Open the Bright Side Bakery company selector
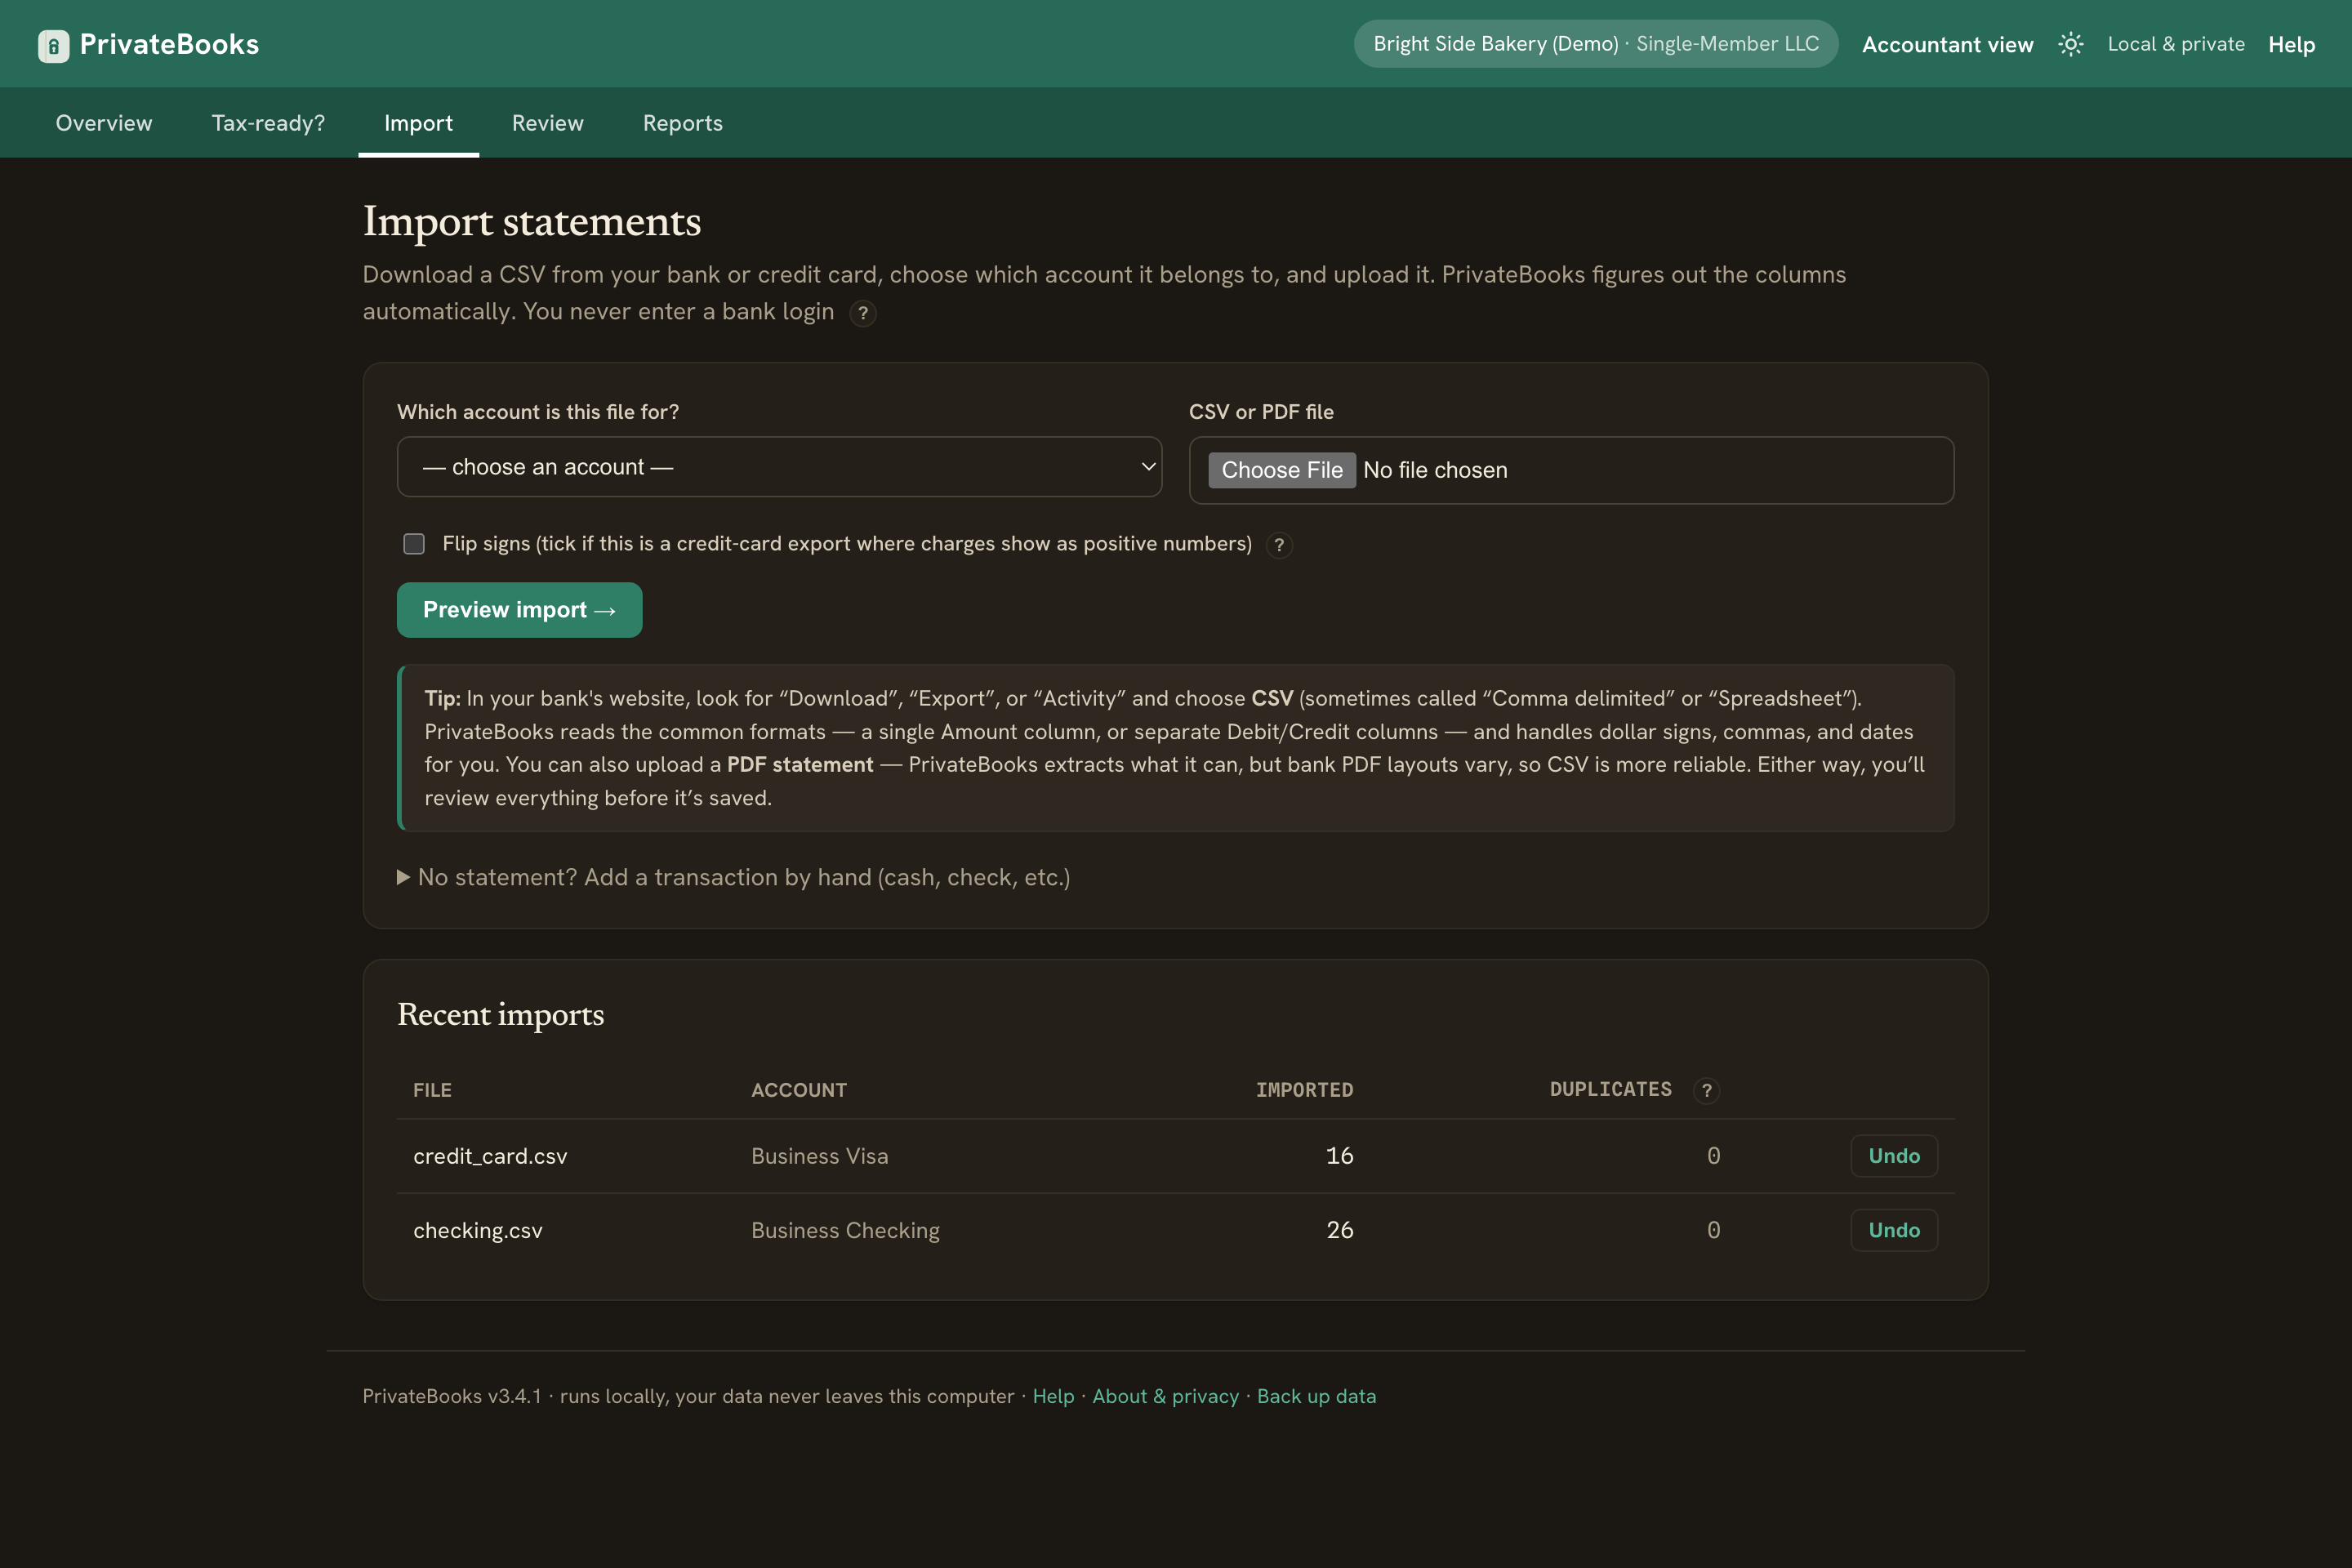The width and height of the screenshot is (2352, 1568). tap(1596, 44)
